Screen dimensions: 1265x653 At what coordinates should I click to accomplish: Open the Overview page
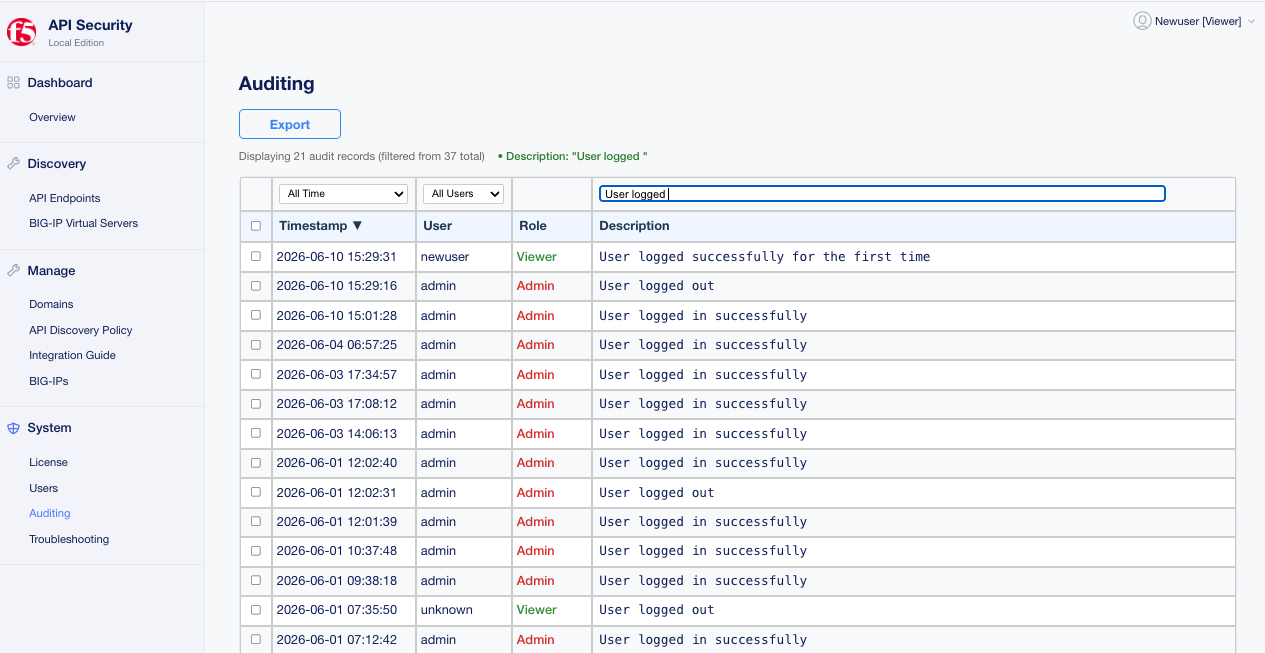52,117
